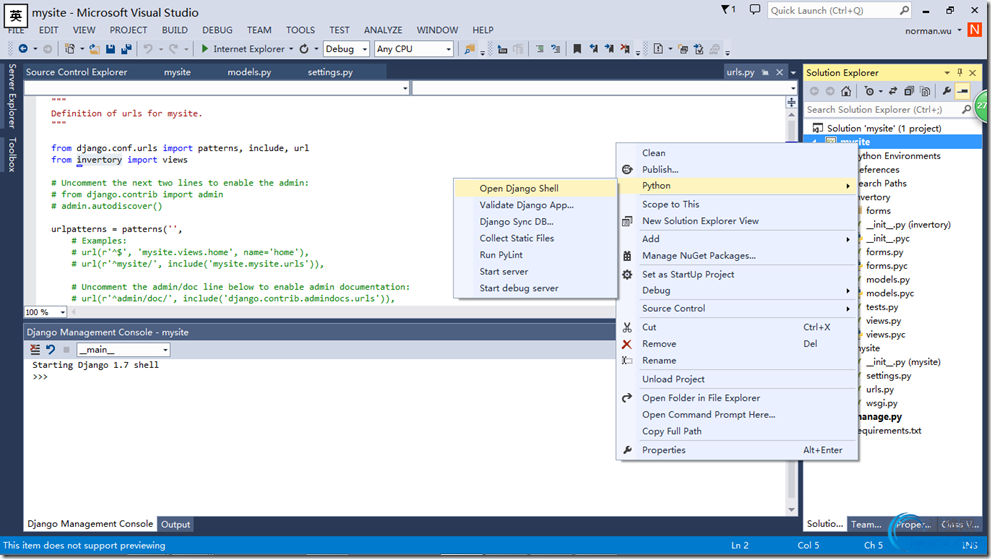Expand the Add submenu arrow
This screenshot has width=991, height=559.
[x=848, y=239]
